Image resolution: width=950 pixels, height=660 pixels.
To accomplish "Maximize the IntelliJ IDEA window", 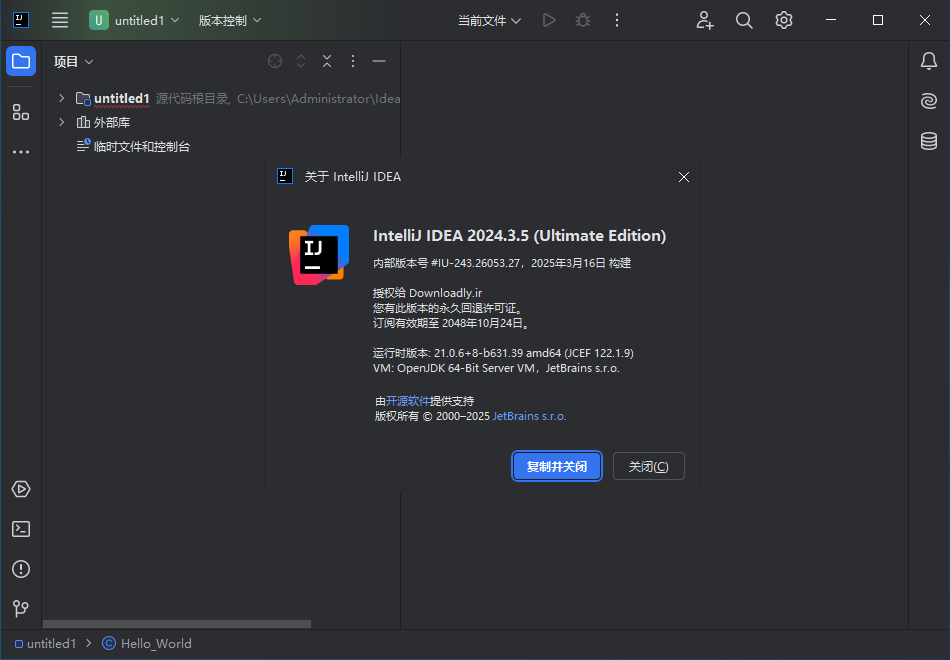I will point(878,20).
